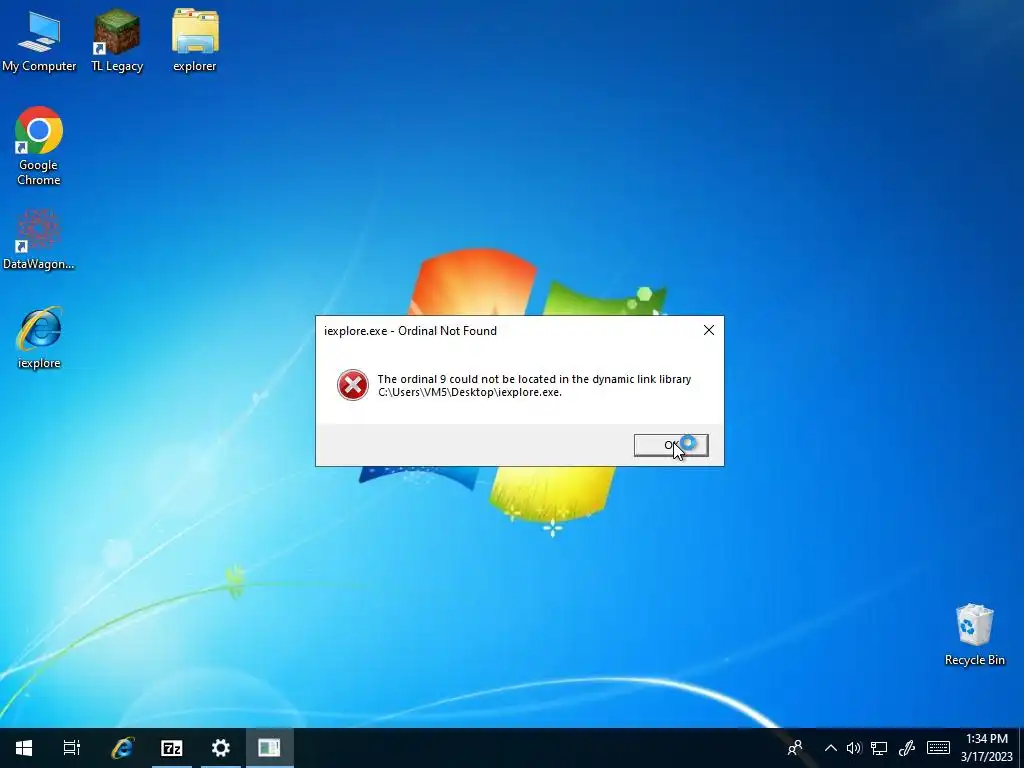Close the Ordinal Not Found dialog

point(709,330)
